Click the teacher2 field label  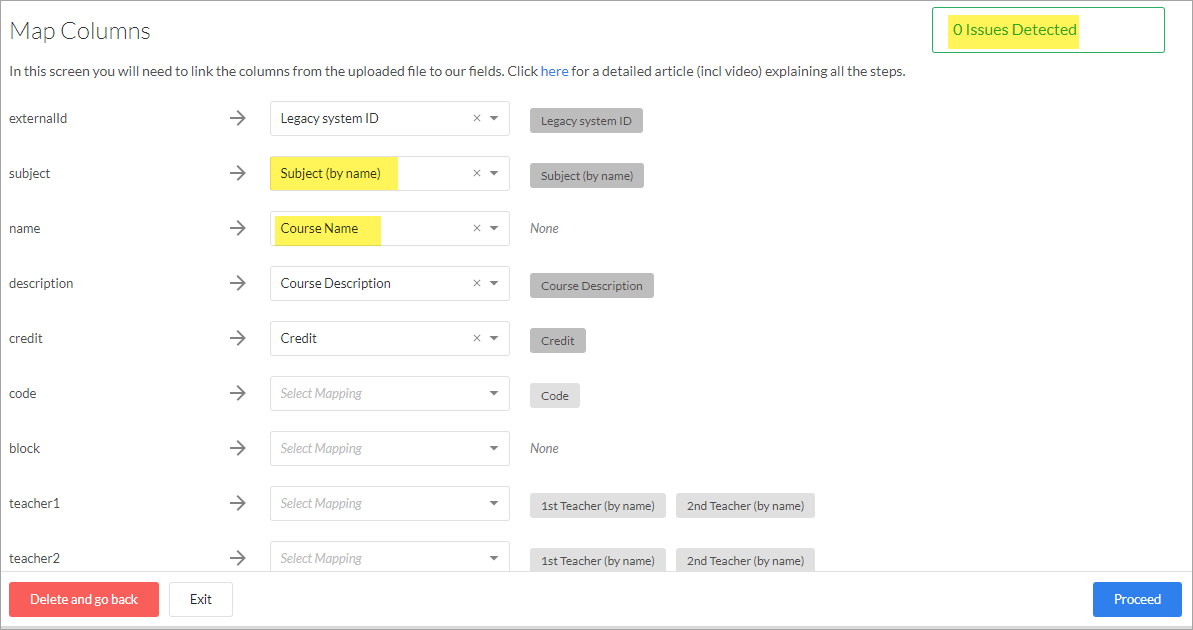point(34,558)
